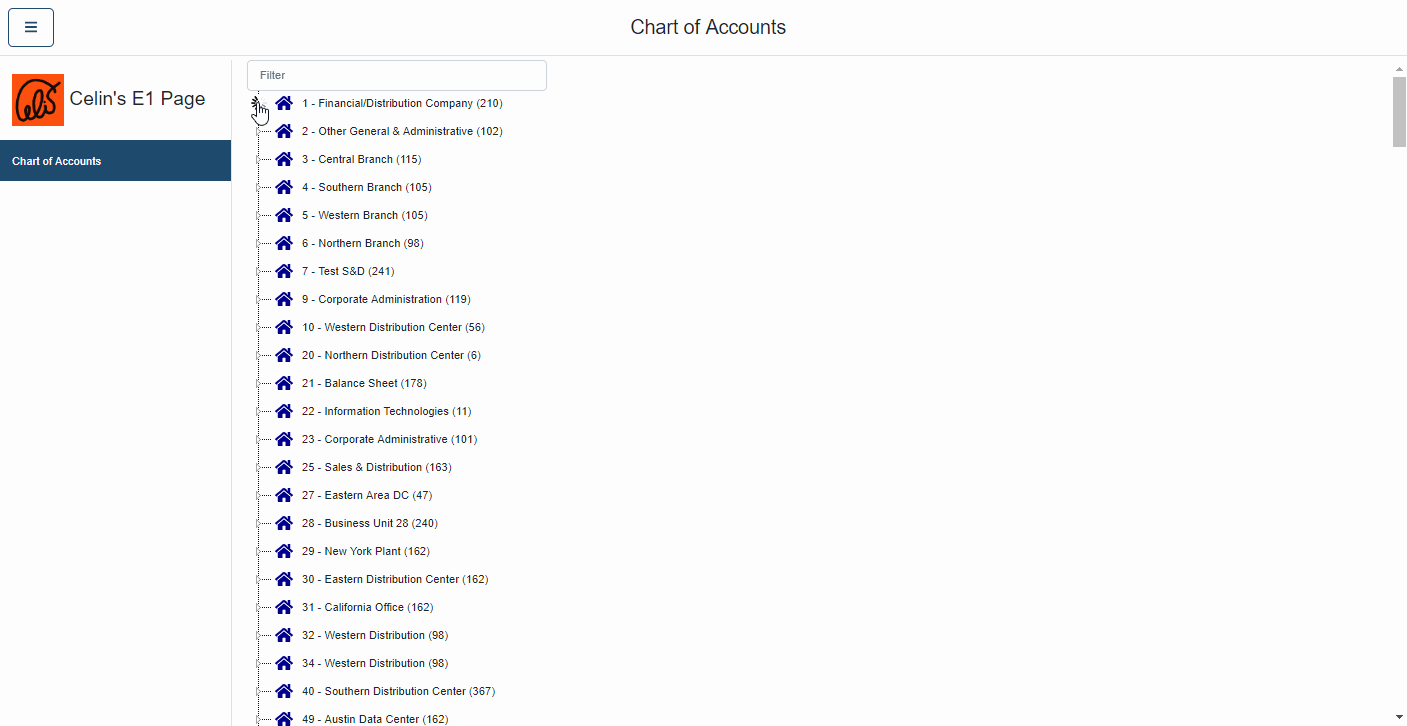1407x726 pixels.
Task: Click the house icon next to 28 - Business Unit 28
Action: click(284, 523)
